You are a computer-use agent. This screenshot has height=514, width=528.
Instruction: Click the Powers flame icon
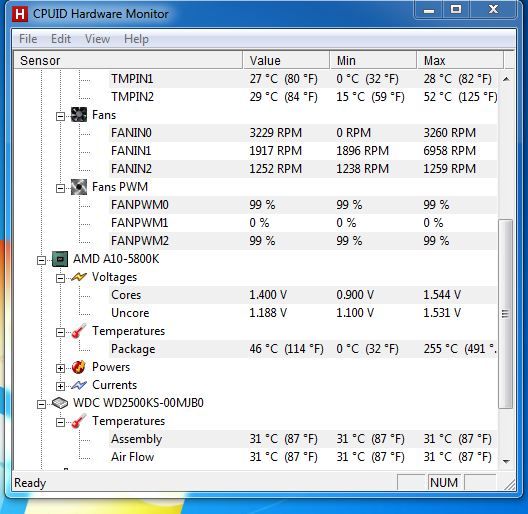(x=79, y=367)
